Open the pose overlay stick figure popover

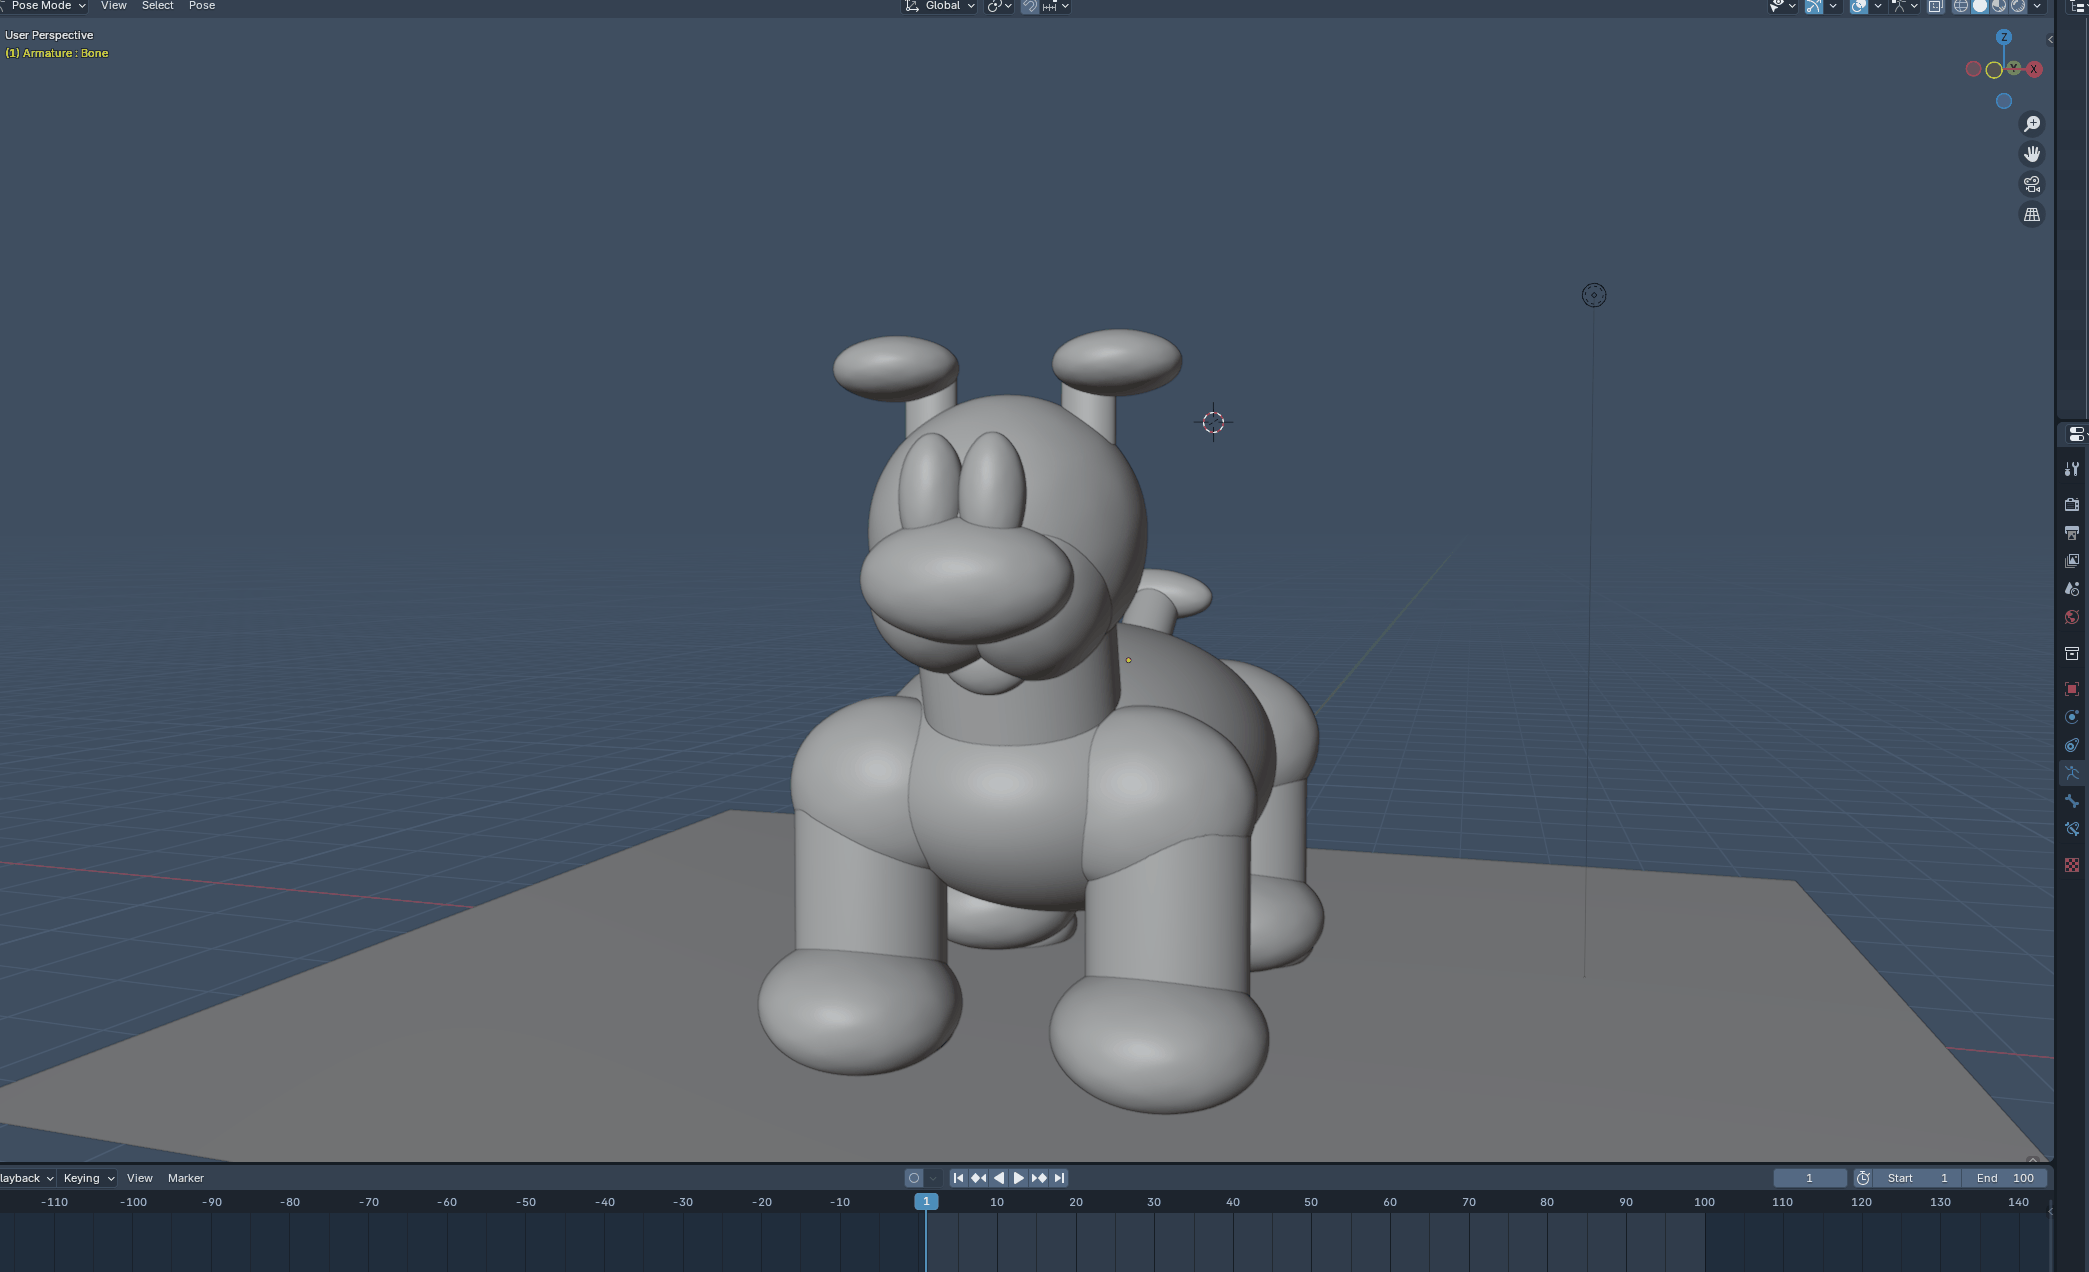pyautogui.click(x=1904, y=6)
